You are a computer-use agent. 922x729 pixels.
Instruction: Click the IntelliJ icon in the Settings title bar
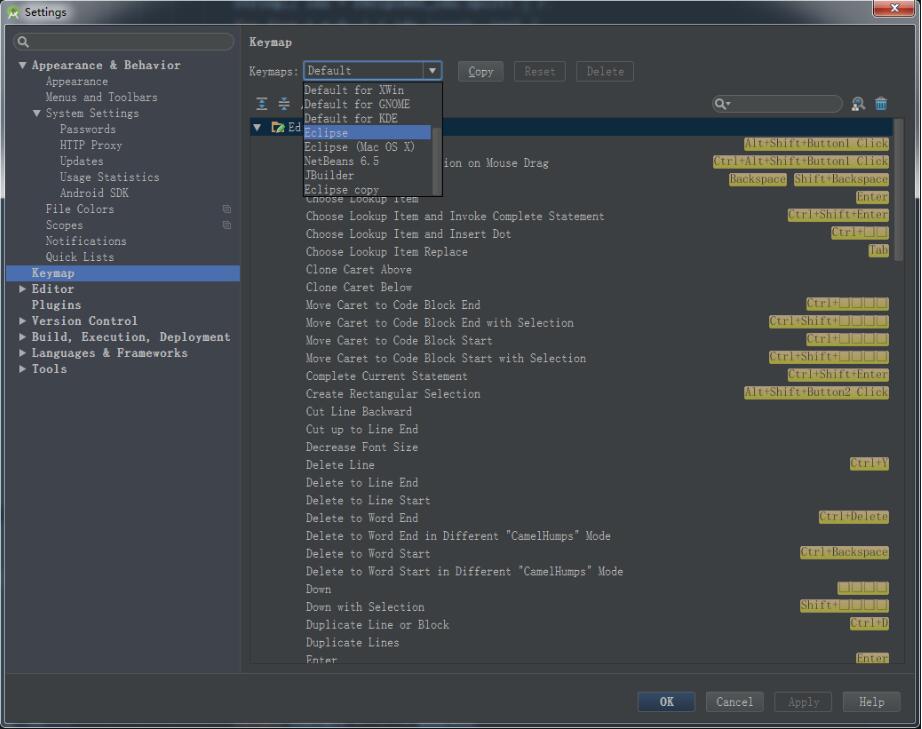(11, 11)
